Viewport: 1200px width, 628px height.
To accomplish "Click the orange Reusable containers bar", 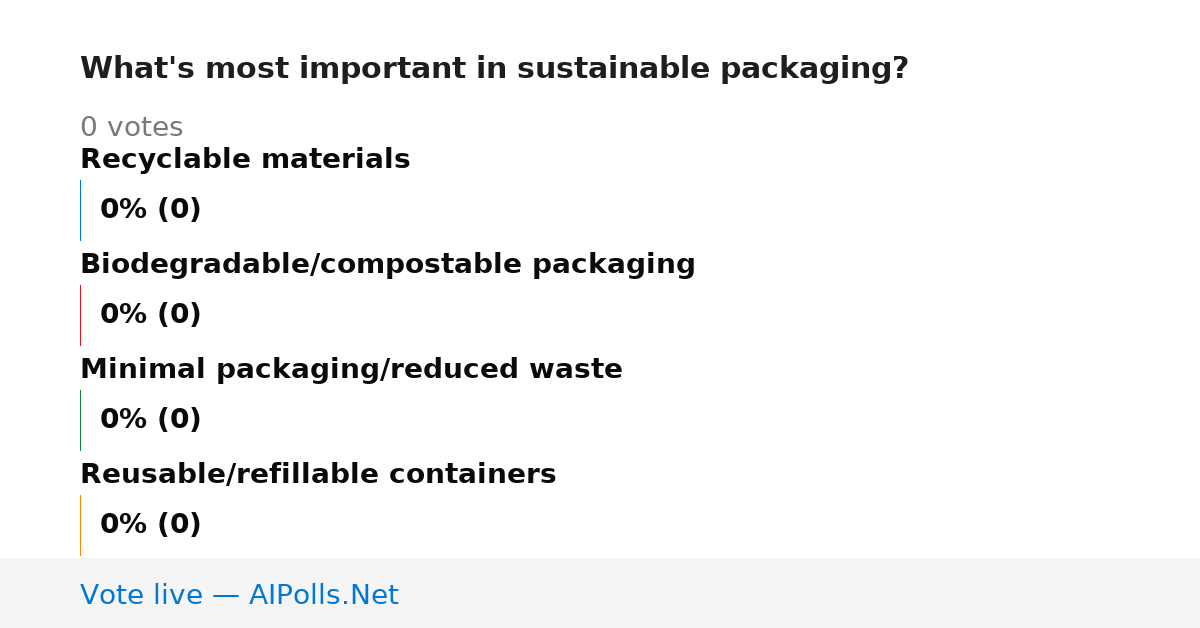I will (x=81, y=525).
